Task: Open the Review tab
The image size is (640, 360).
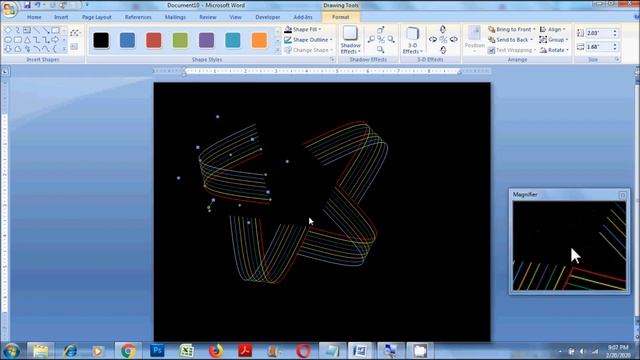Action: coord(207,17)
